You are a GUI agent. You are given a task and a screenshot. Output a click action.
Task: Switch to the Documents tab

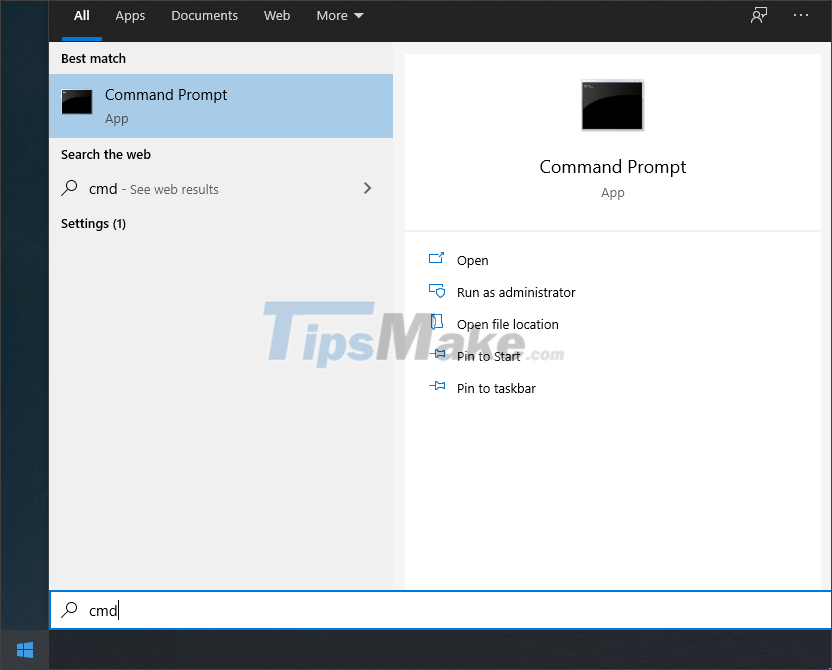coord(204,15)
